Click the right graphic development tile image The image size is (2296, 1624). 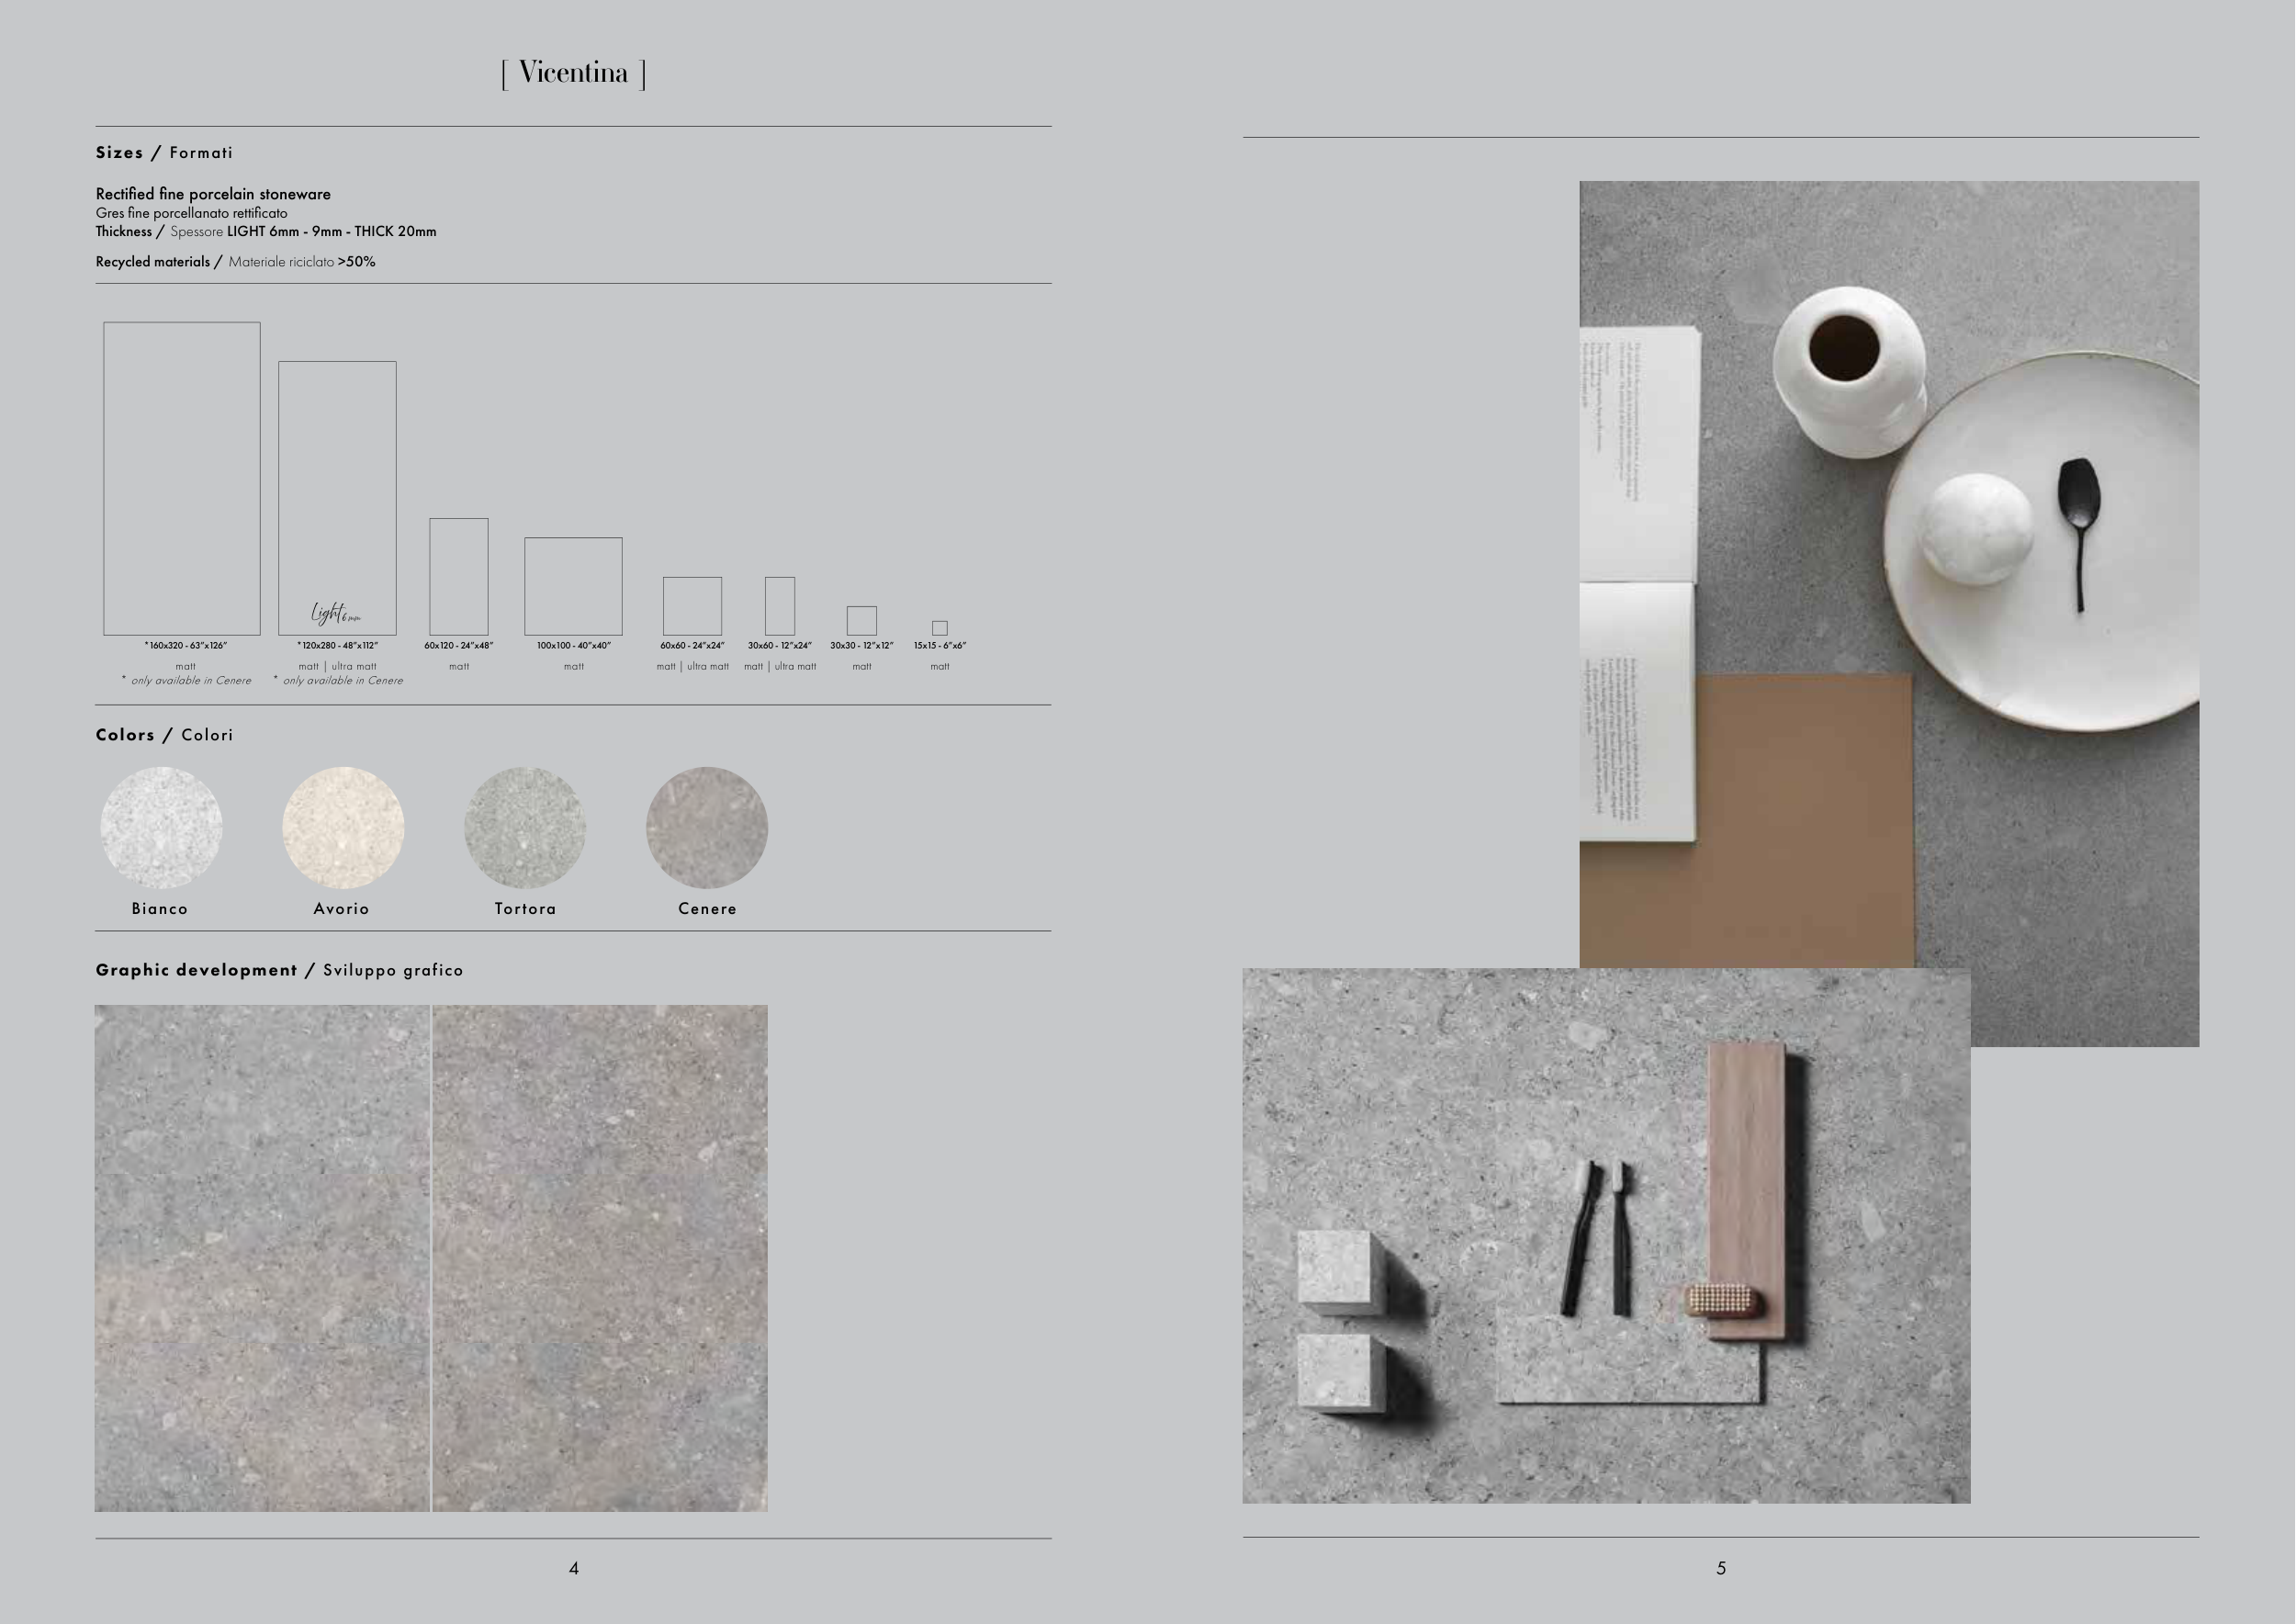point(600,1258)
